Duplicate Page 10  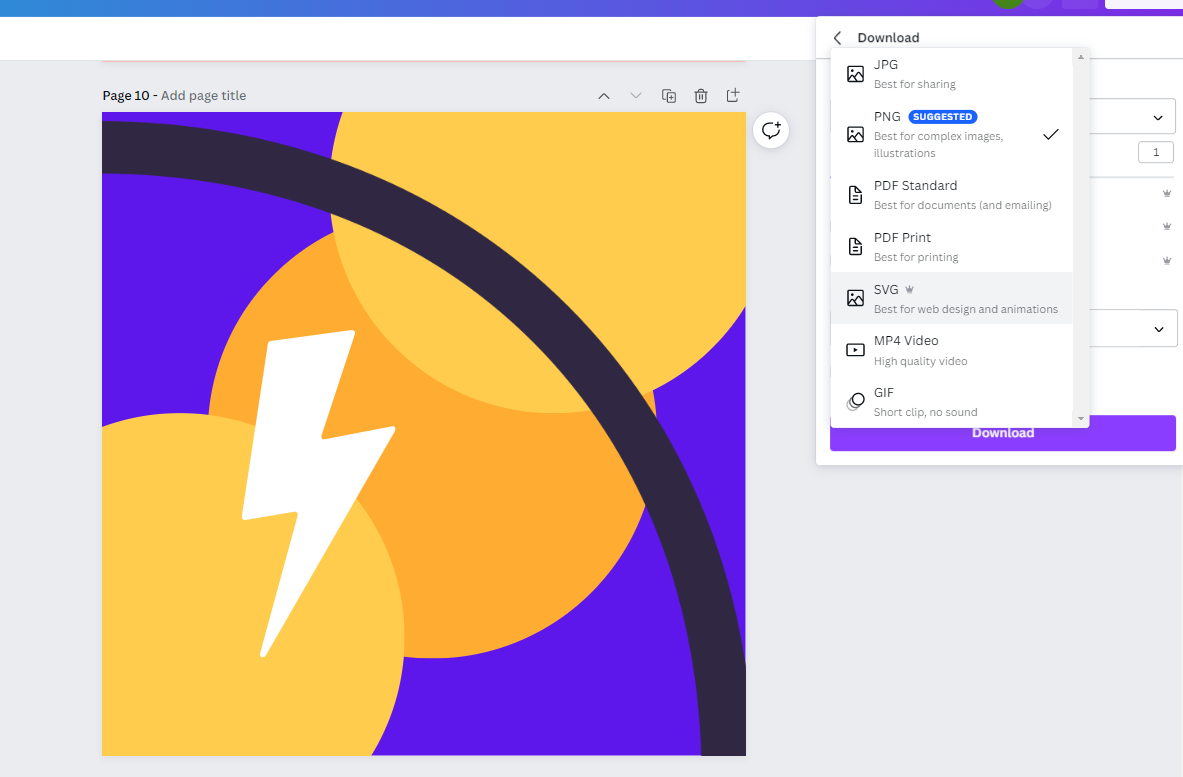tap(668, 96)
